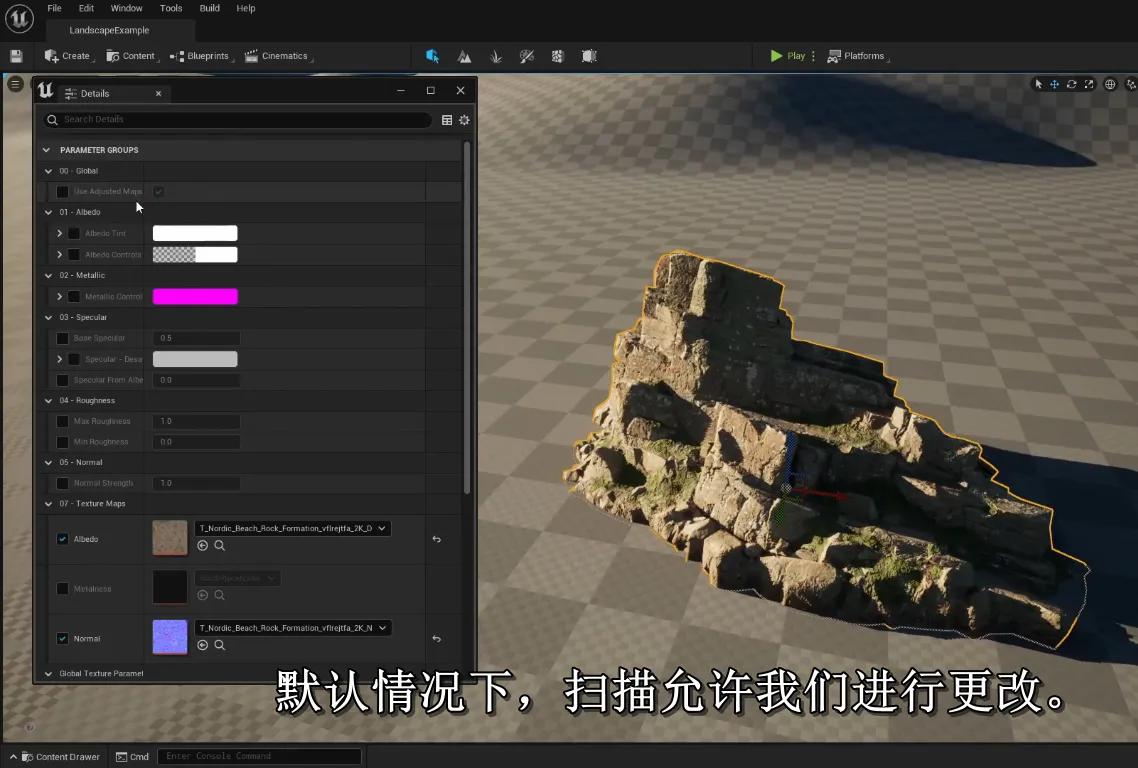Reset the Normal texture to default
Viewport: 1138px width, 768px height.
(x=436, y=639)
